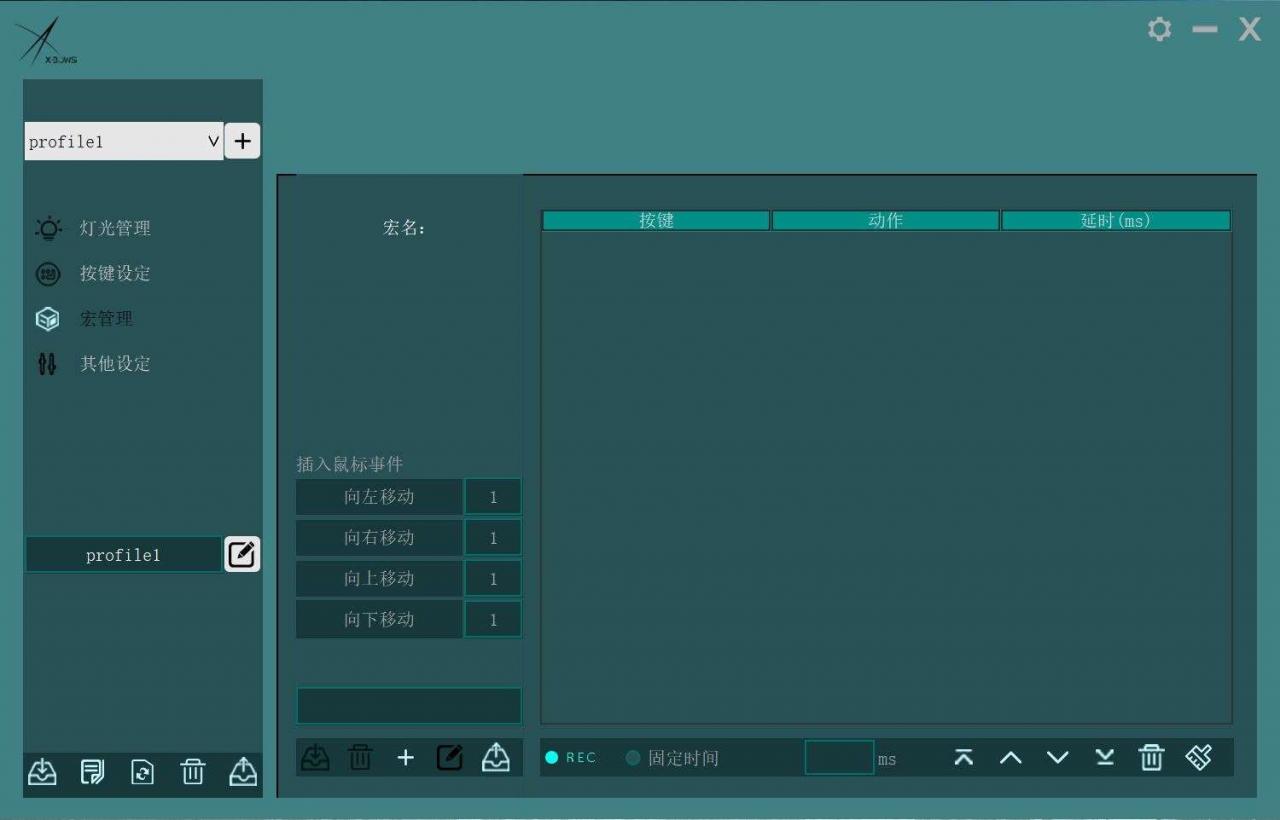Delete macro with macro-panel trash icon
The image size is (1280, 820).
360,758
